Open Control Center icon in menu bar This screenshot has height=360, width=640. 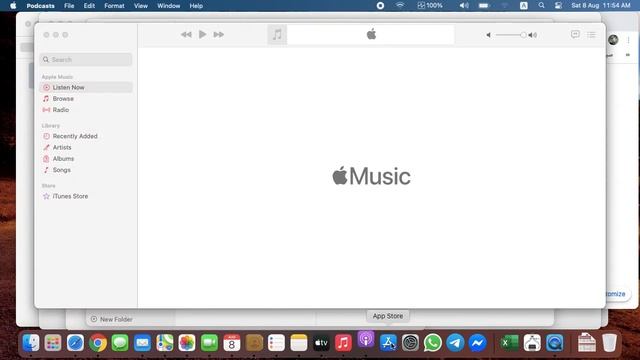coord(558,5)
